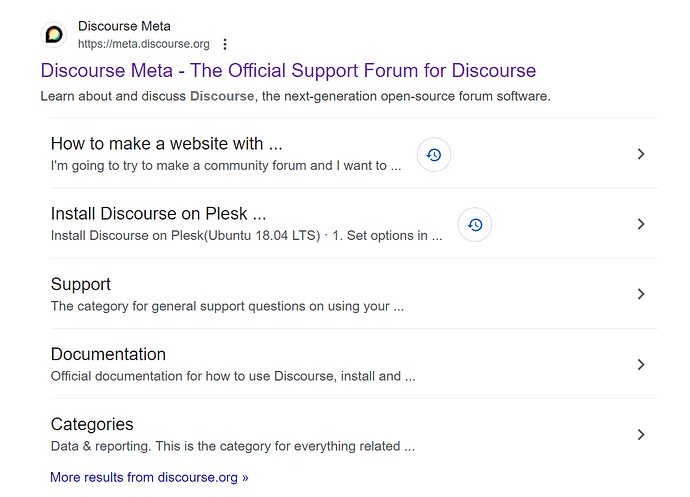Open the Documentation sitelink
This screenshot has height=497, width=690.
tap(108, 354)
